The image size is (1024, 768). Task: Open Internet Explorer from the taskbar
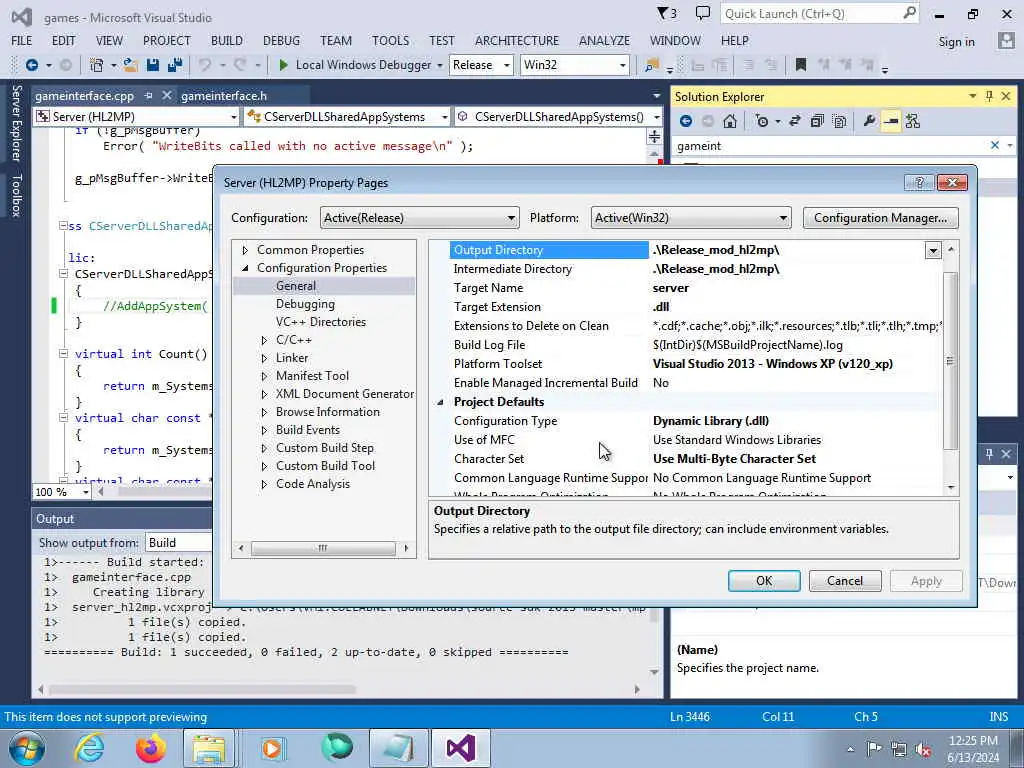point(88,748)
